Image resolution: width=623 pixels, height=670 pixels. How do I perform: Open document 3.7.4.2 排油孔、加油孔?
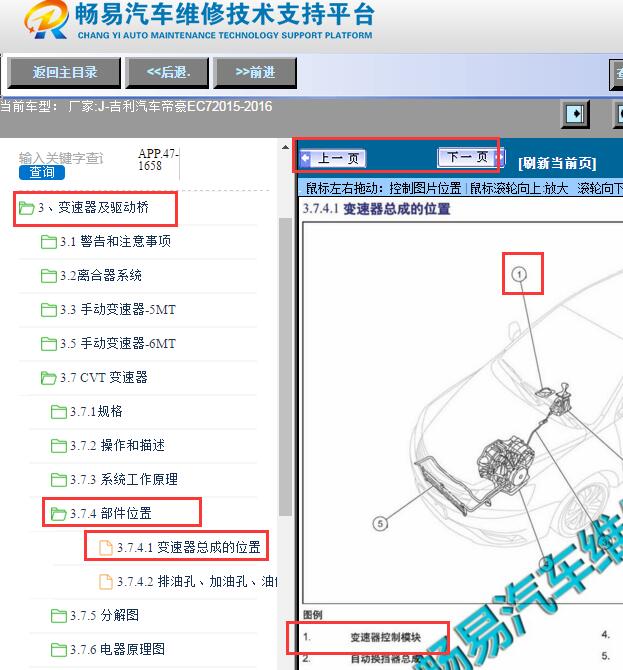[197, 582]
